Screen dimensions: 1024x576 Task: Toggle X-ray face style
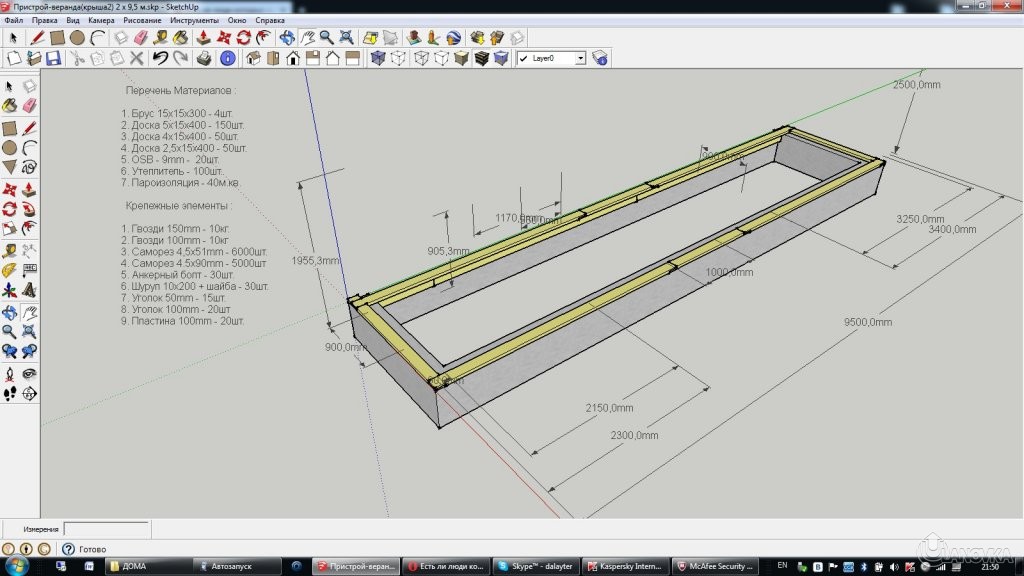[378, 59]
